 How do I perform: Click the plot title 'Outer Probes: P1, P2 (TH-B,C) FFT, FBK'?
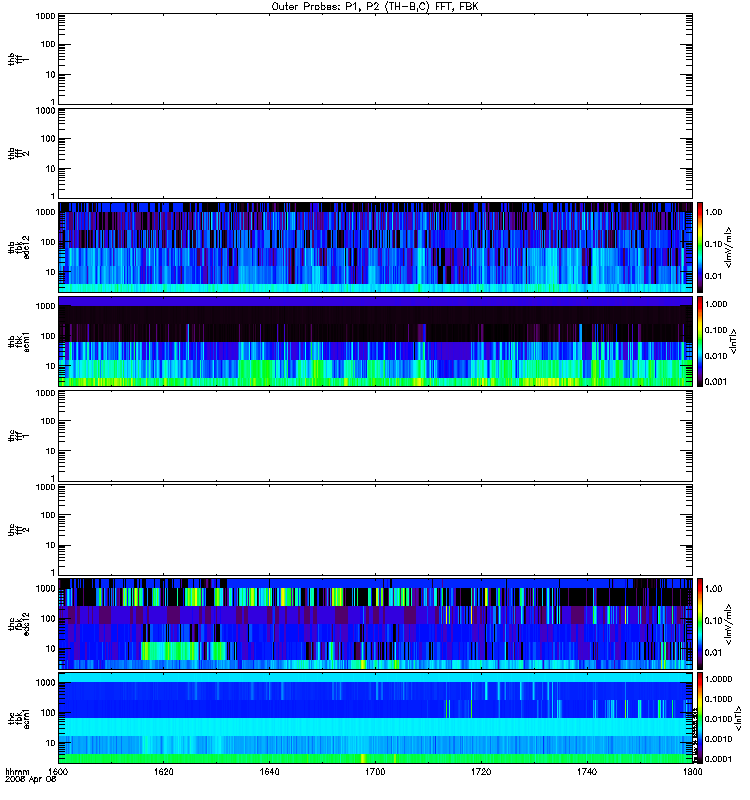[375, 7]
